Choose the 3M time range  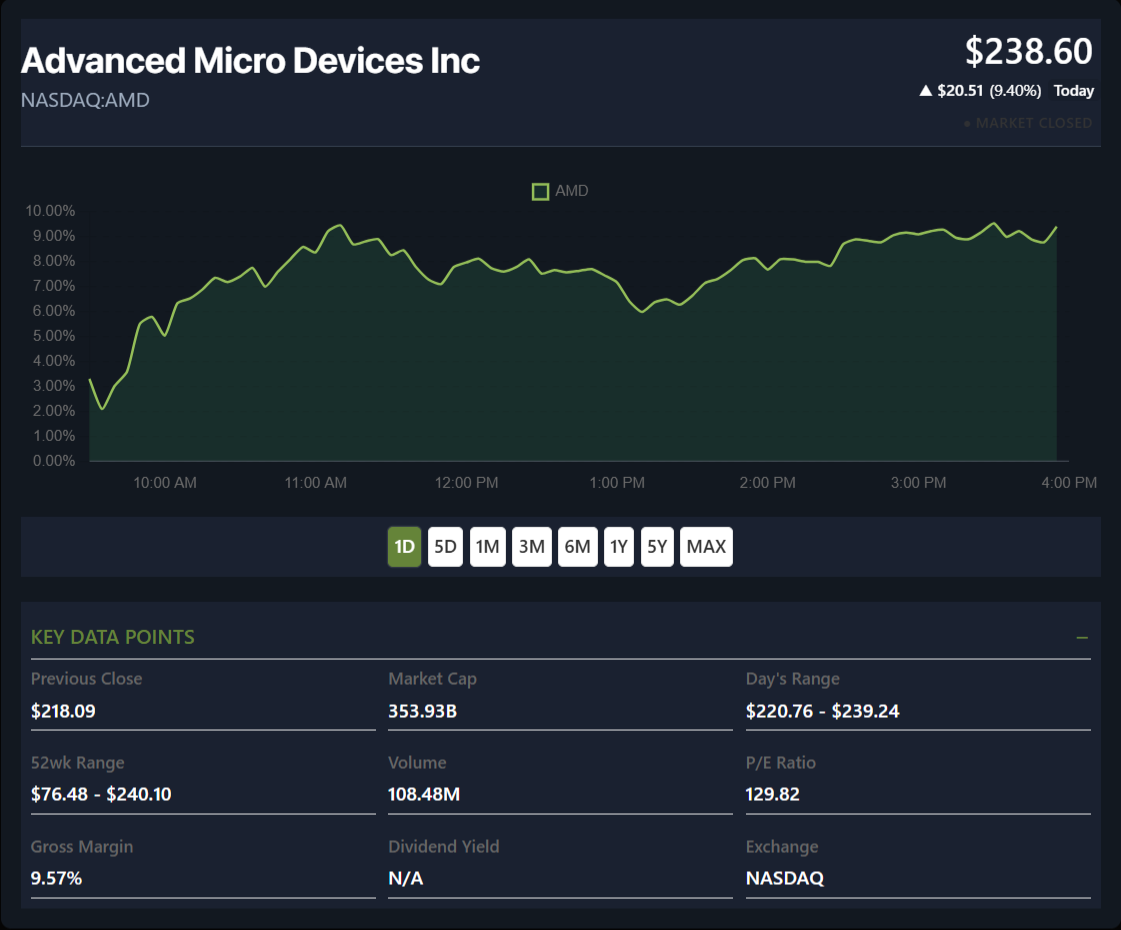(x=531, y=547)
